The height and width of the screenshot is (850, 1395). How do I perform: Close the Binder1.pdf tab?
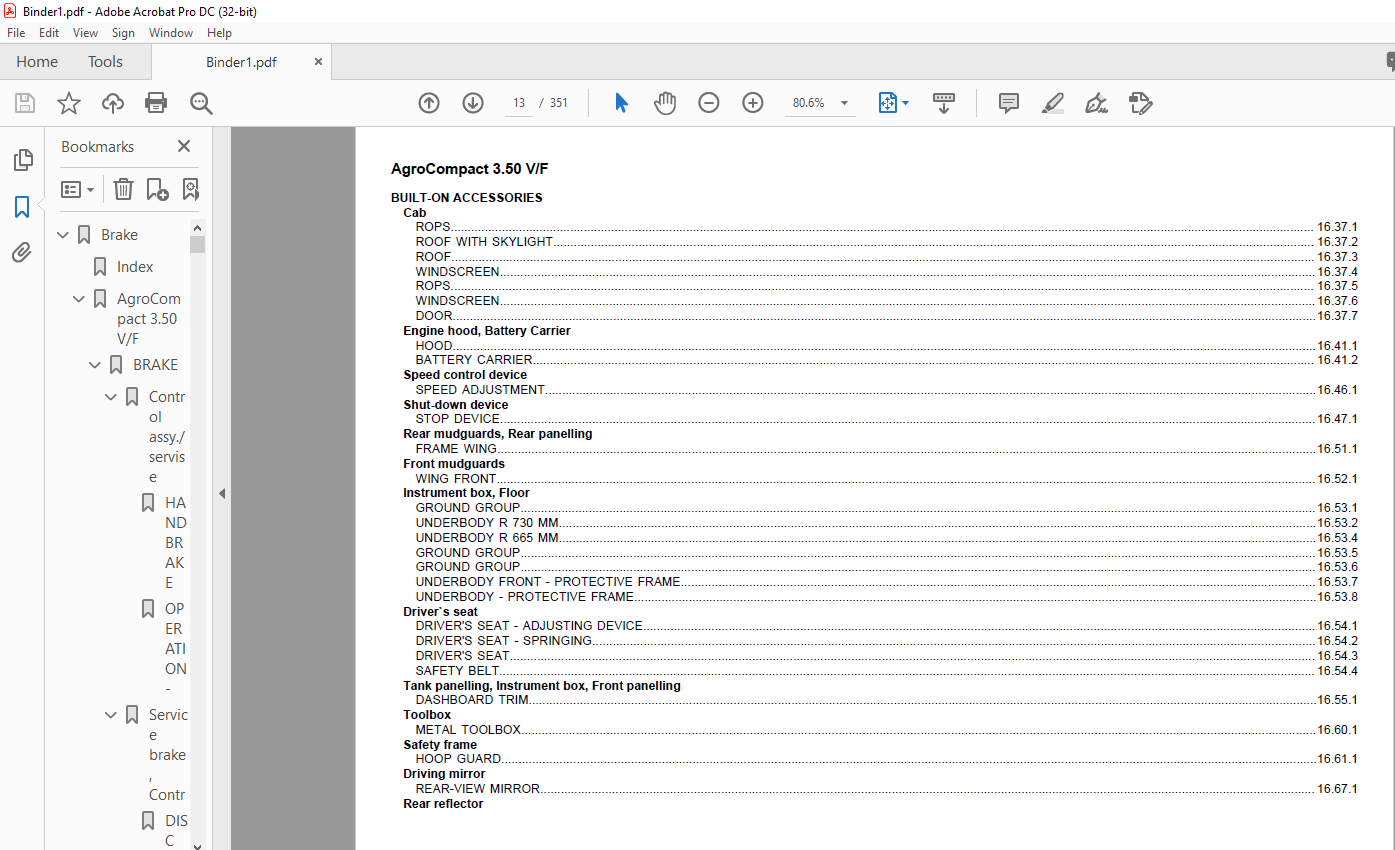pyautogui.click(x=318, y=62)
